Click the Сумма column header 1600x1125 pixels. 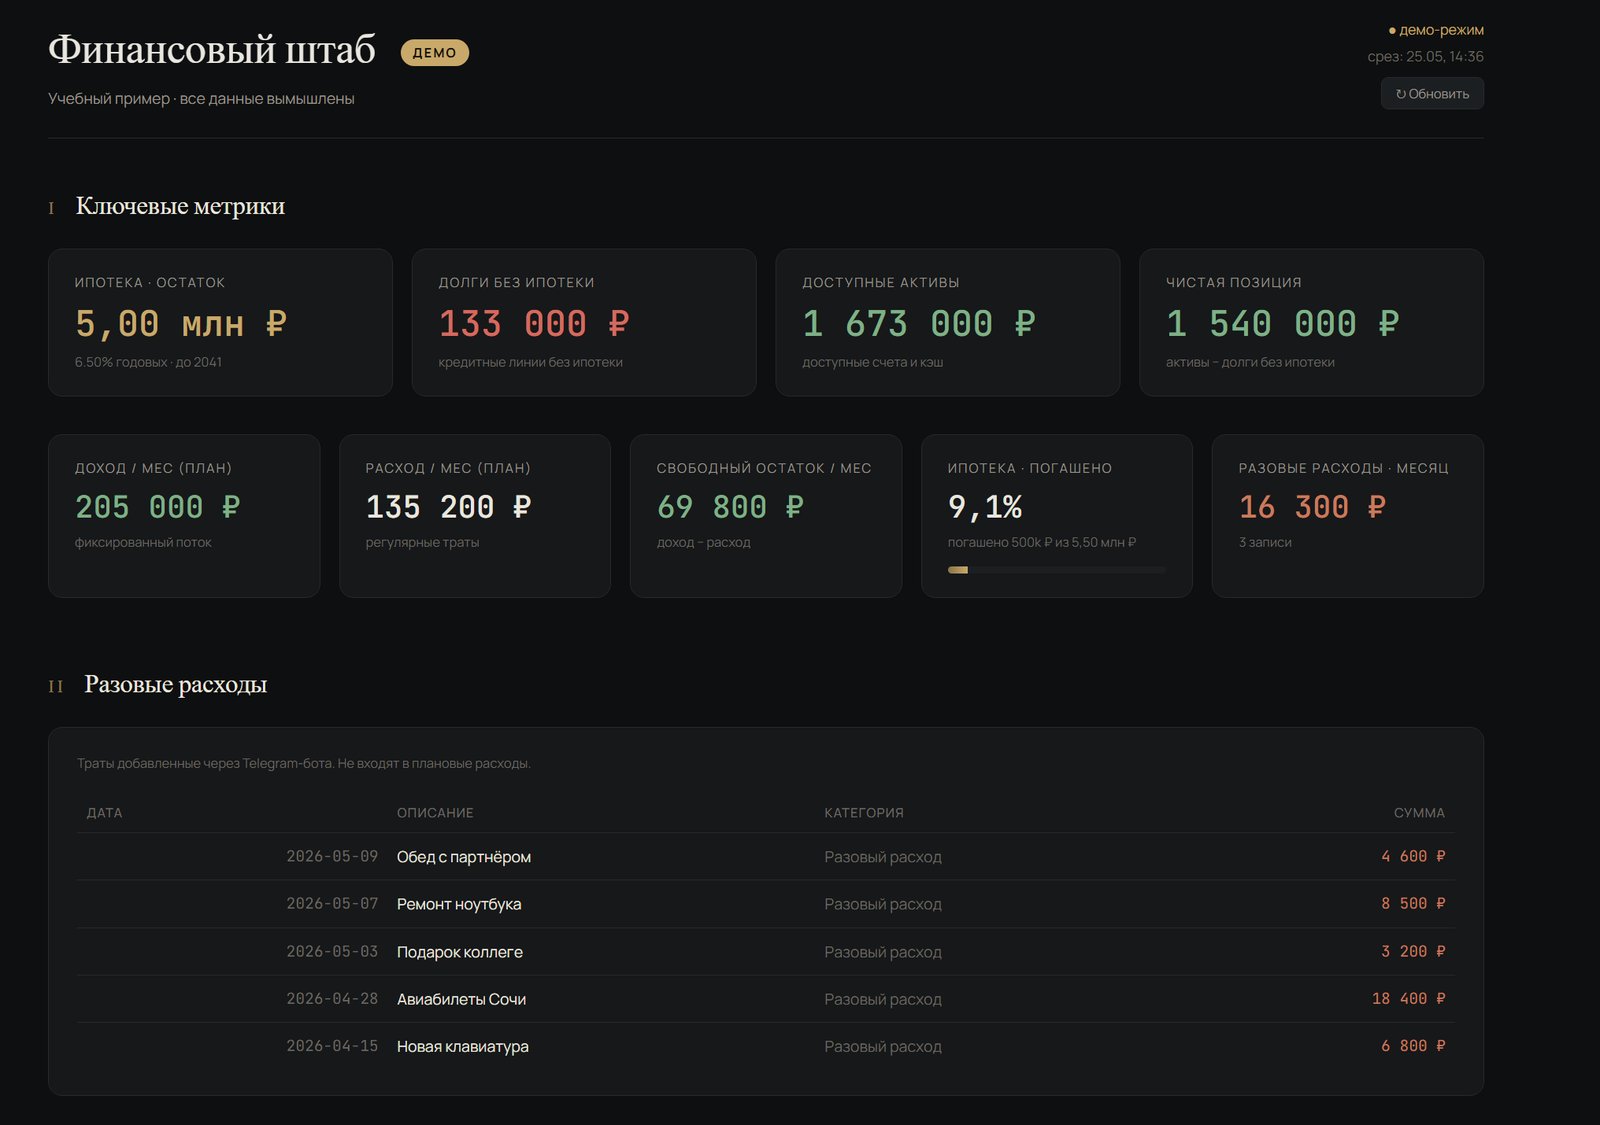[1419, 813]
